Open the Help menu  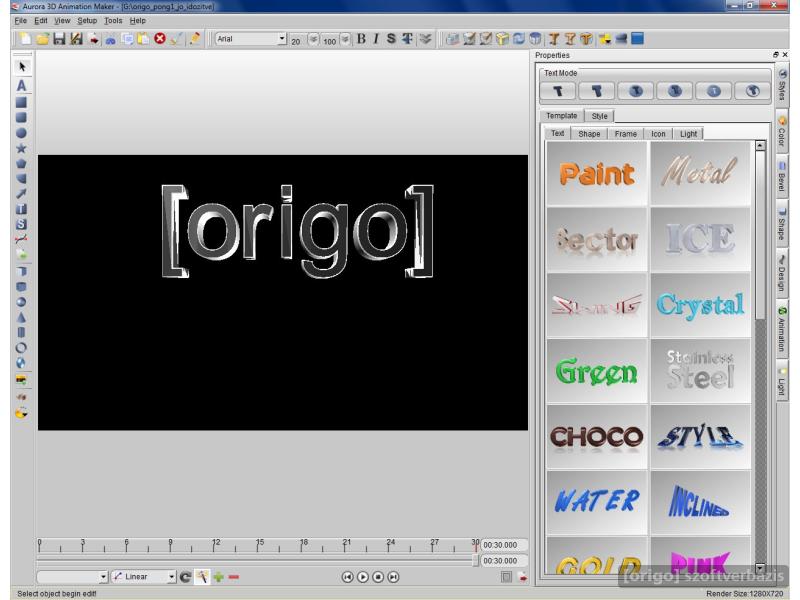[137, 21]
